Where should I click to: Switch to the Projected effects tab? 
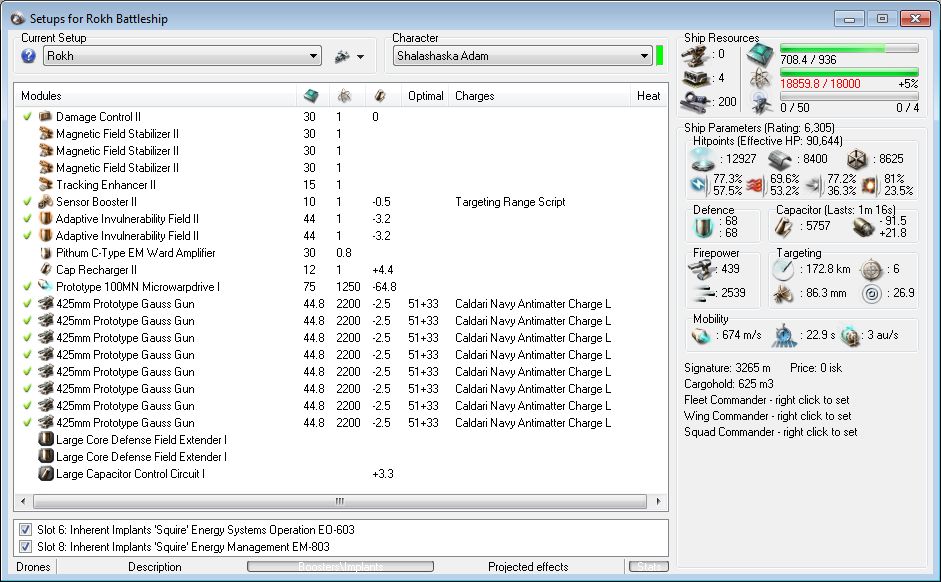(x=528, y=567)
